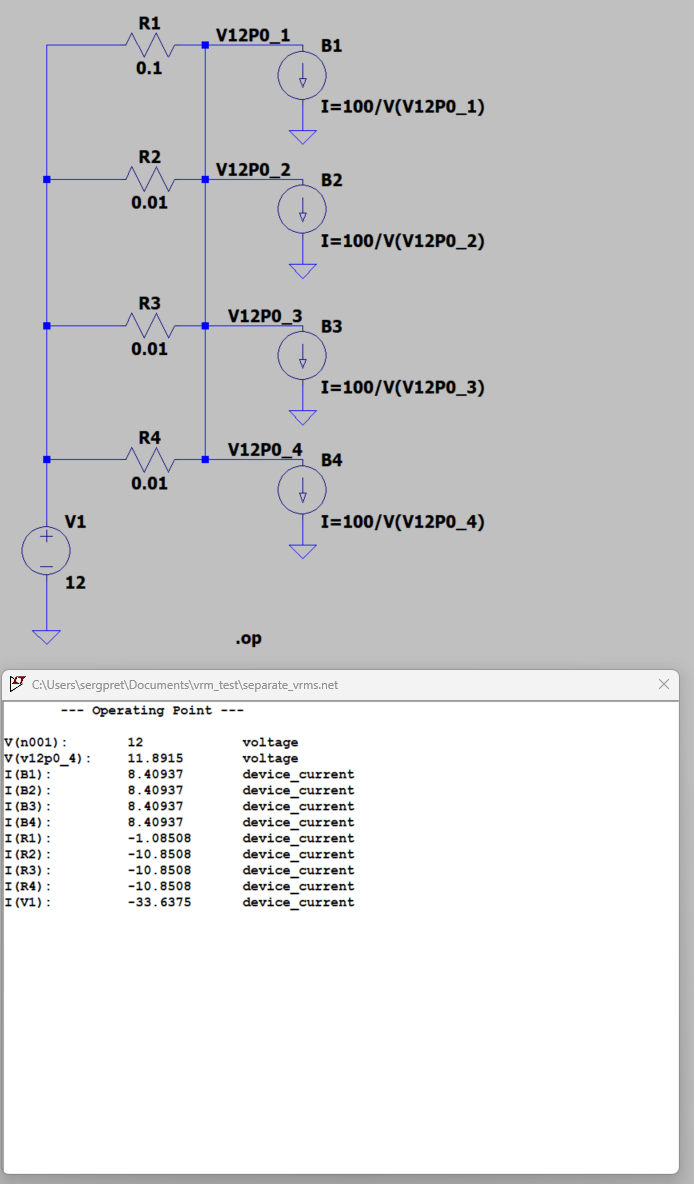The image size is (694, 1184).
Task: Click the 12 value beside V1
Action: 75,582
